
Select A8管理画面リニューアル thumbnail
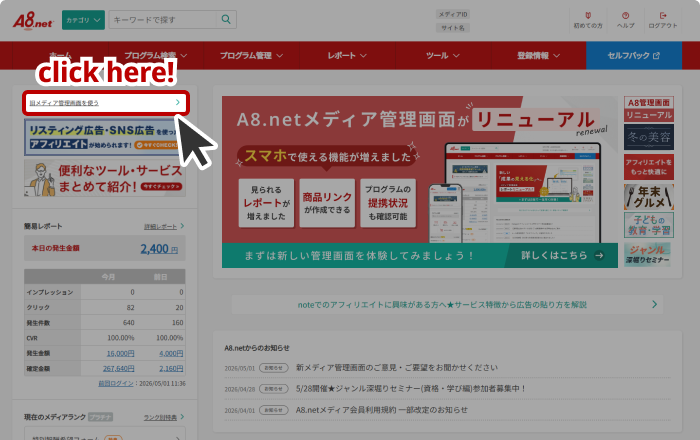pos(649,109)
